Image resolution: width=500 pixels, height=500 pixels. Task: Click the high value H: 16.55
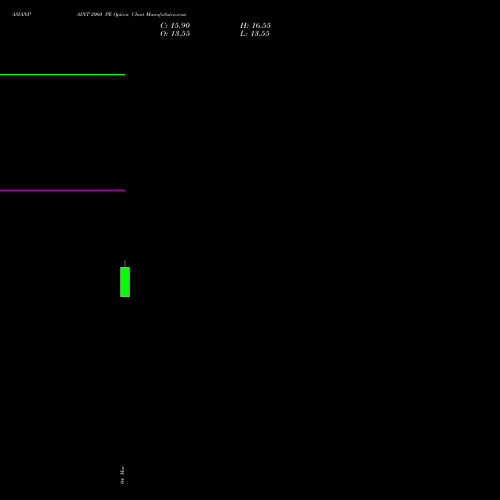(255, 26)
